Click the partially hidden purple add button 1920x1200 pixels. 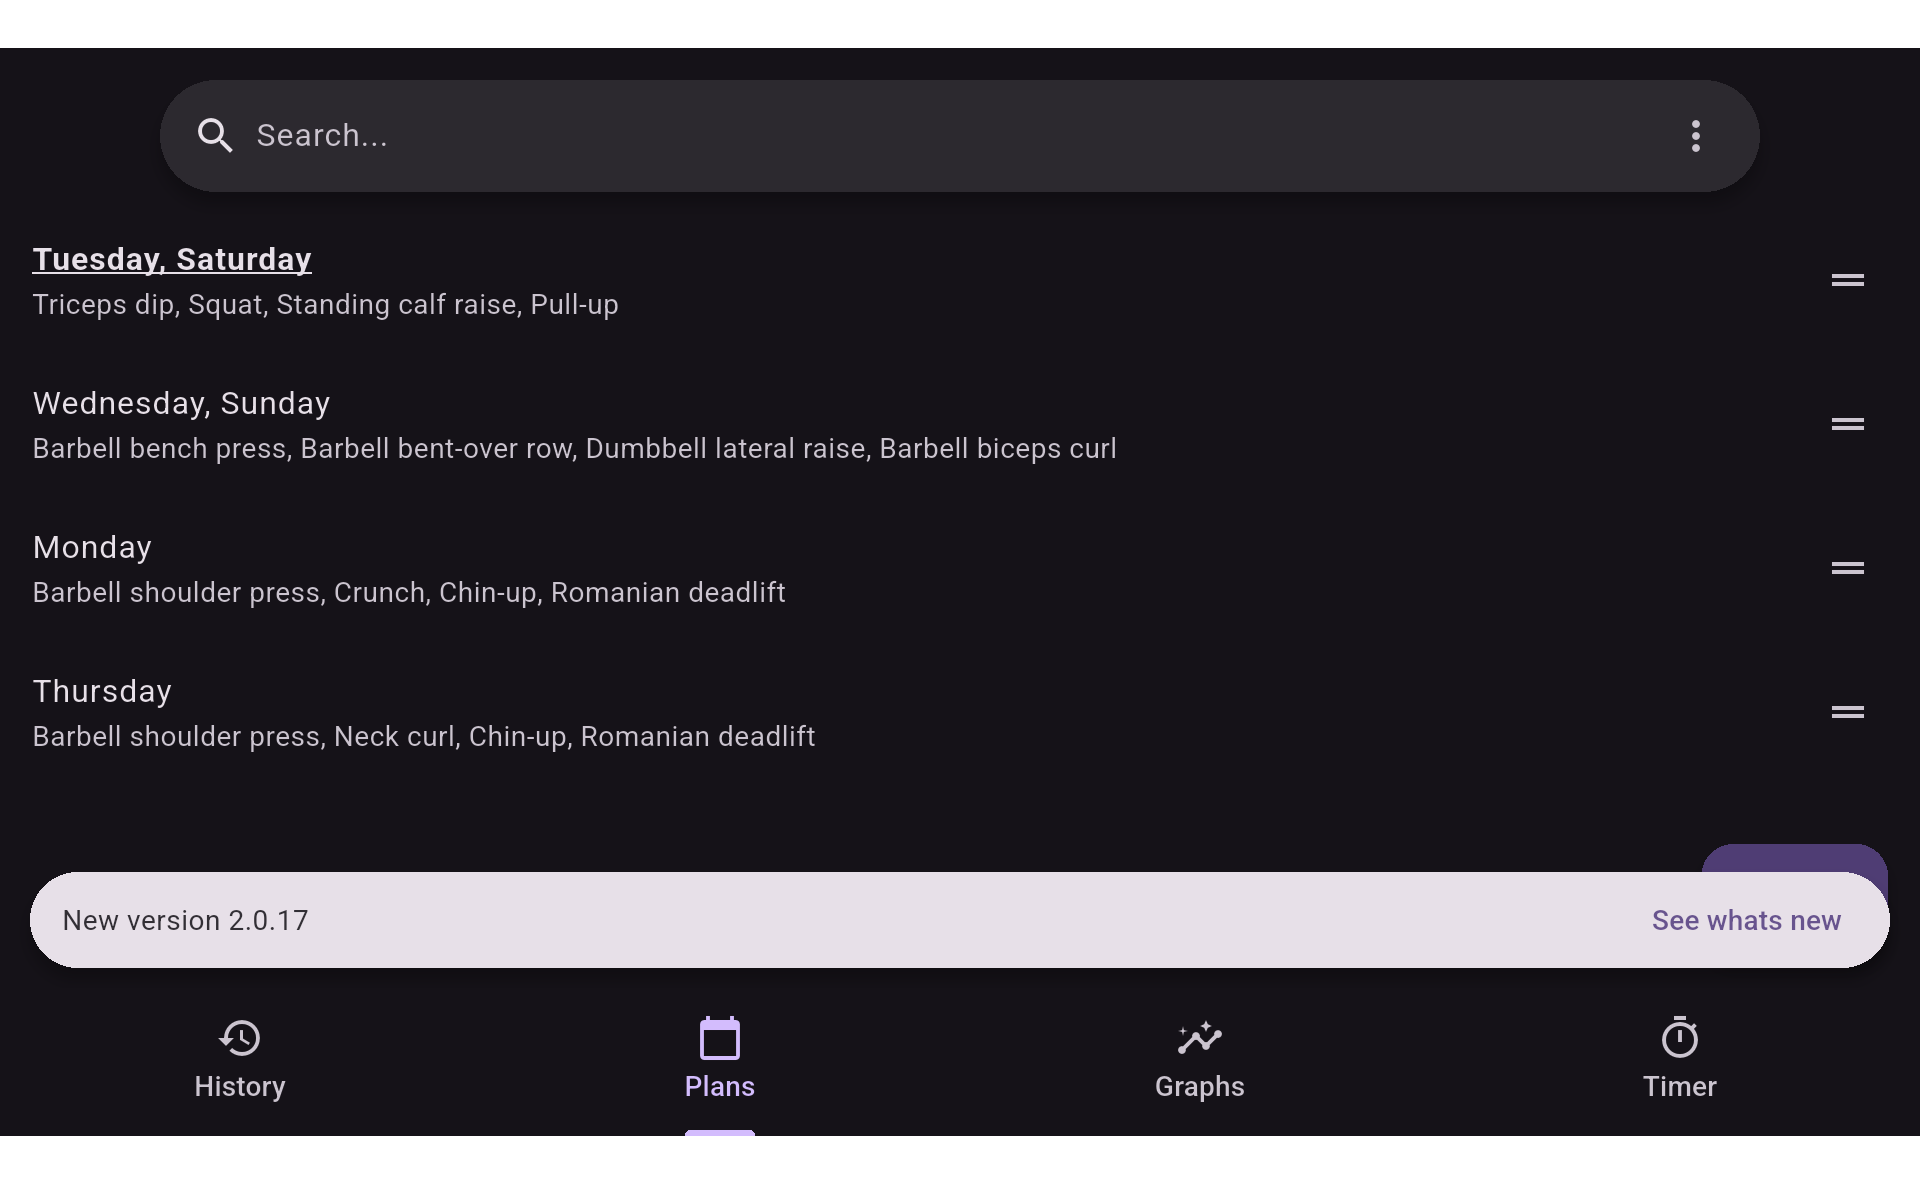tap(1794, 858)
